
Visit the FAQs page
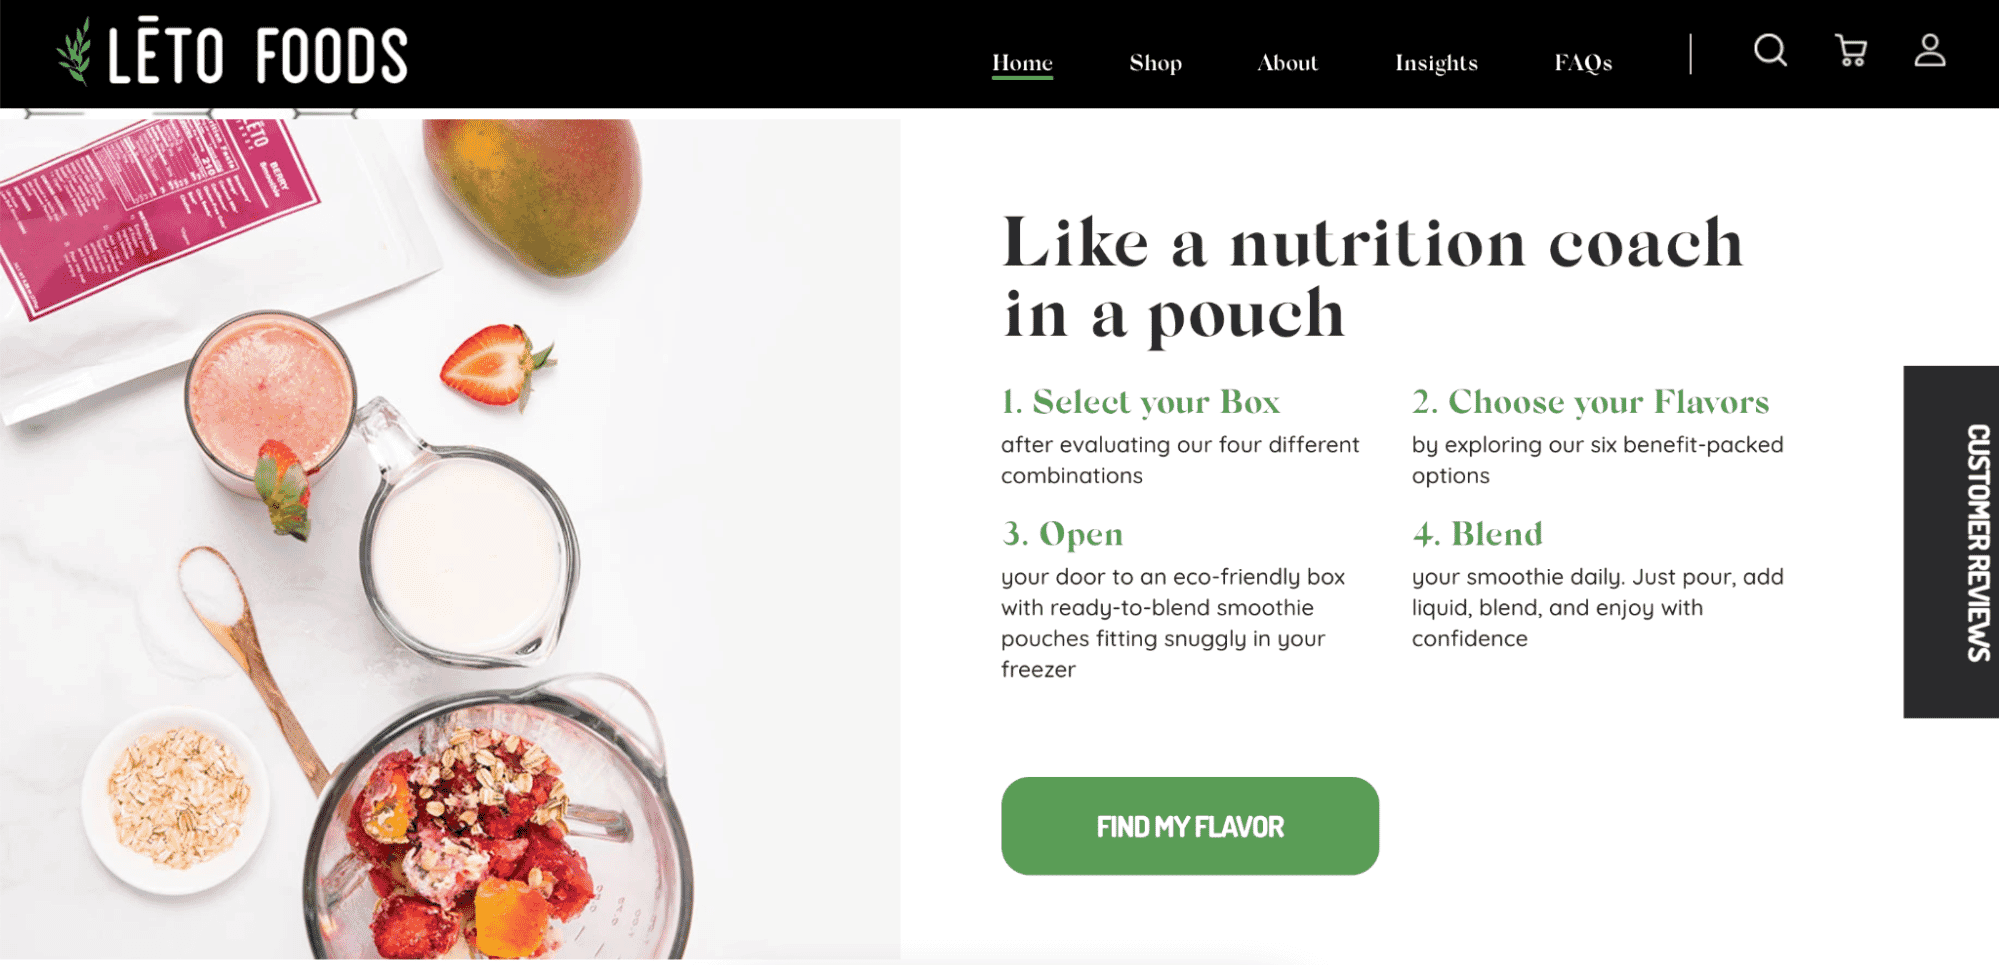click(x=1583, y=63)
